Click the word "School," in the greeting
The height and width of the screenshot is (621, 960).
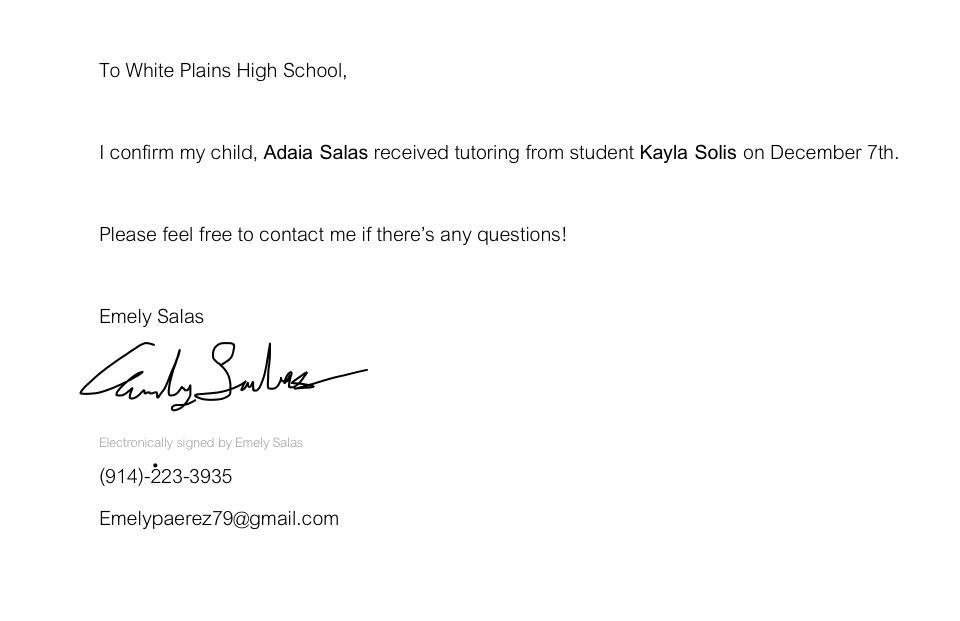tap(315, 71)
